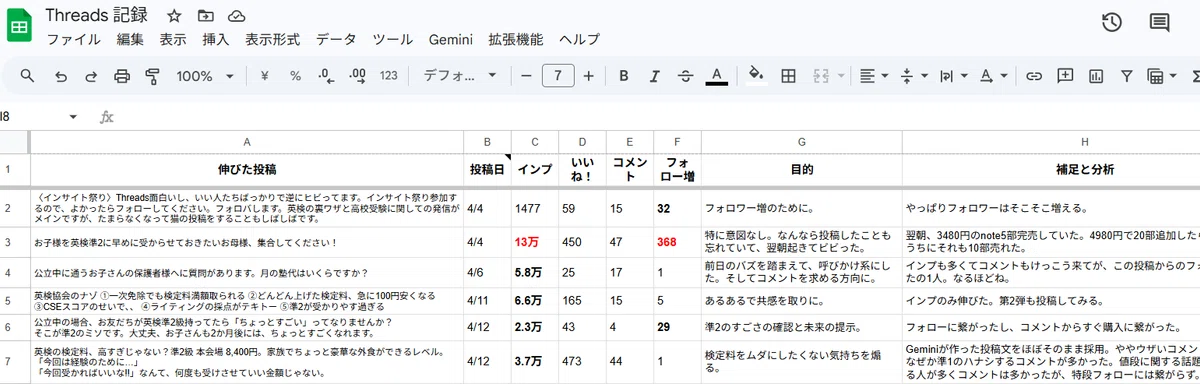Open the text color picker
The image size is (1200, 384).
716,76
